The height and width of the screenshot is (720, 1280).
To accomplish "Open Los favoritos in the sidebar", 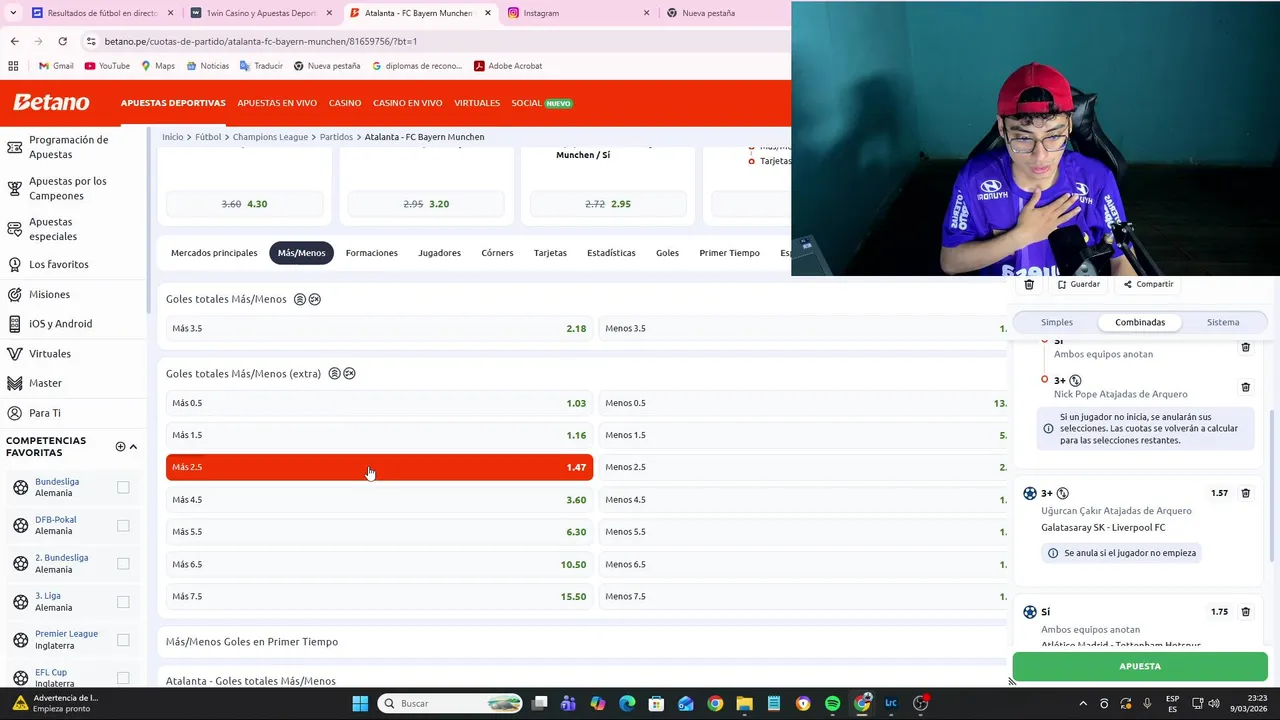I will [x=59, y=264].
